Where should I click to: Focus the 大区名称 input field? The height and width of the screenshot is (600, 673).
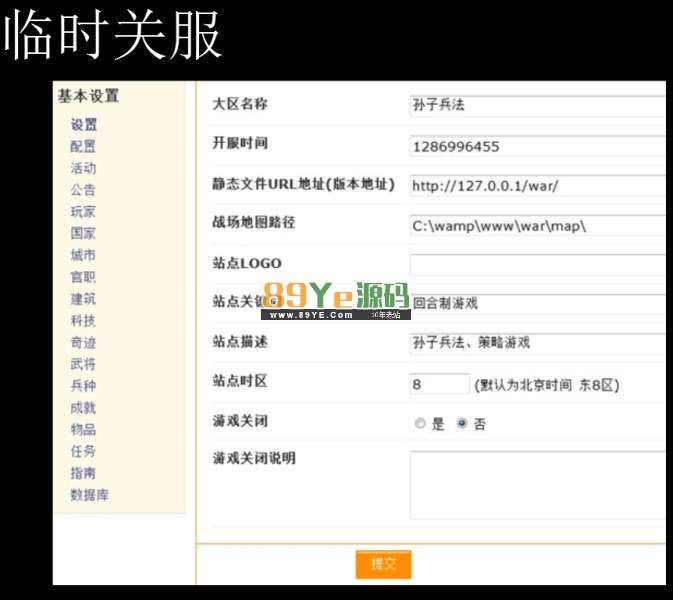(538, 106)
